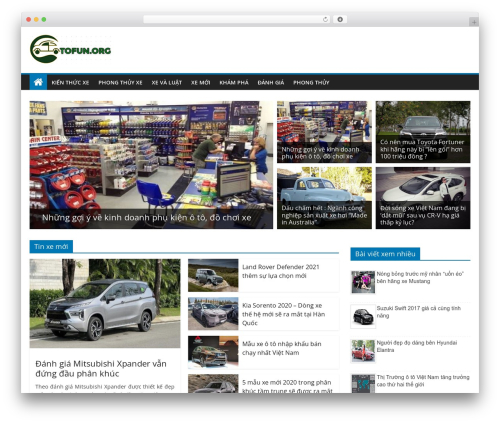
Task: Close the browser window with red button
Action: (x=29, y=19)
